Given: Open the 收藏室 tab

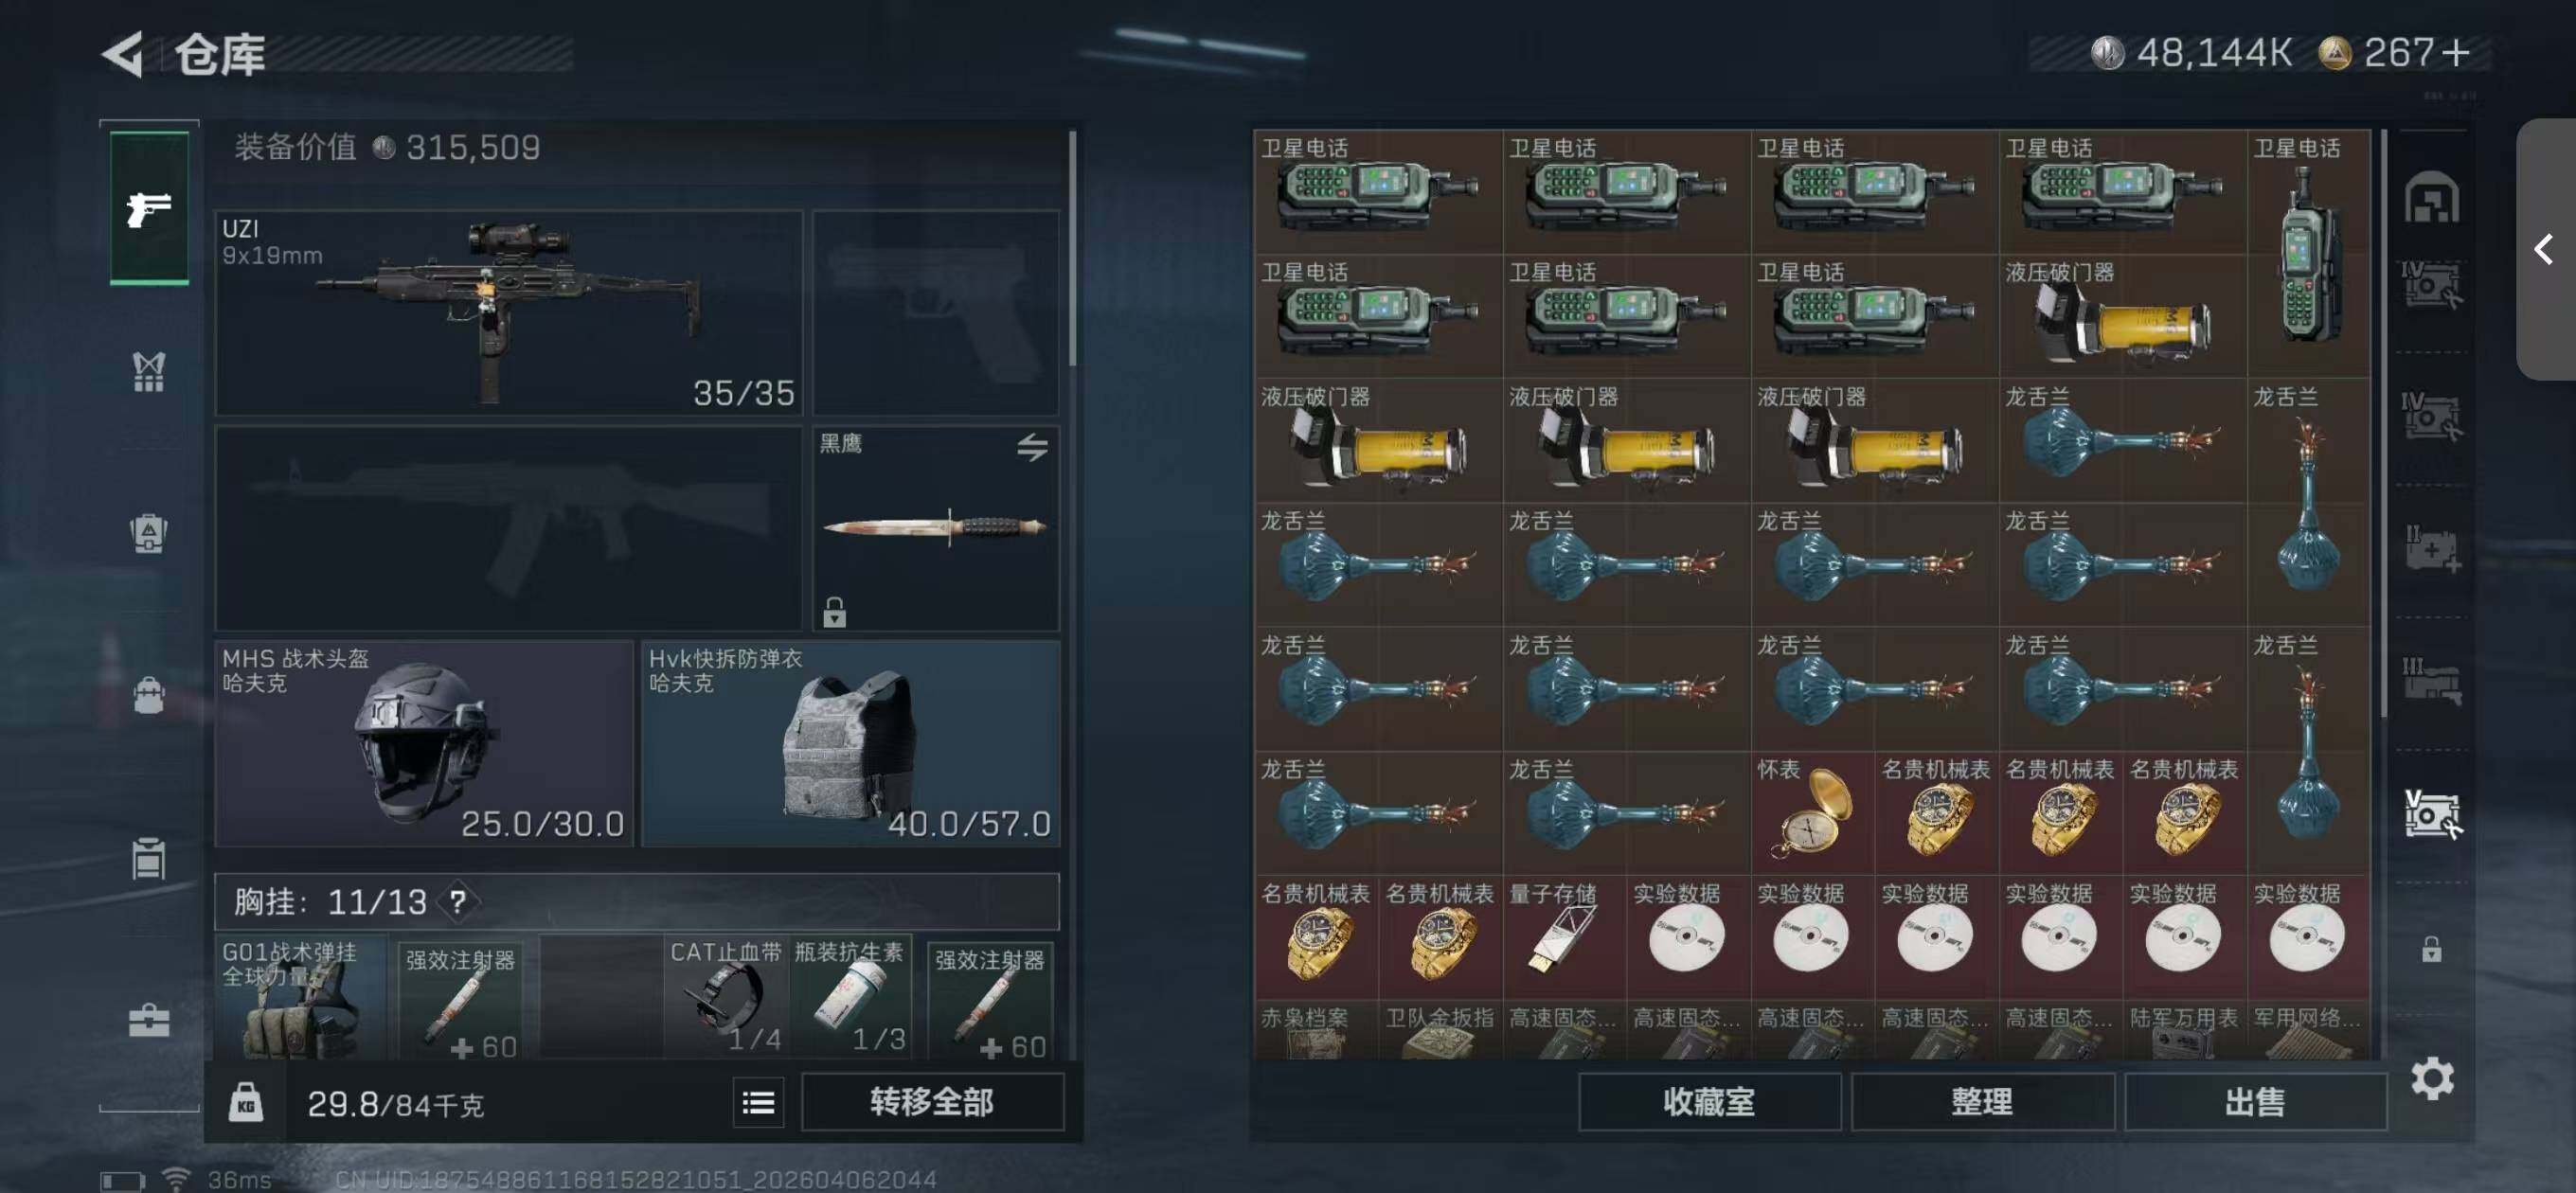Looking at the screenshot, I should coord(1708,1102).
